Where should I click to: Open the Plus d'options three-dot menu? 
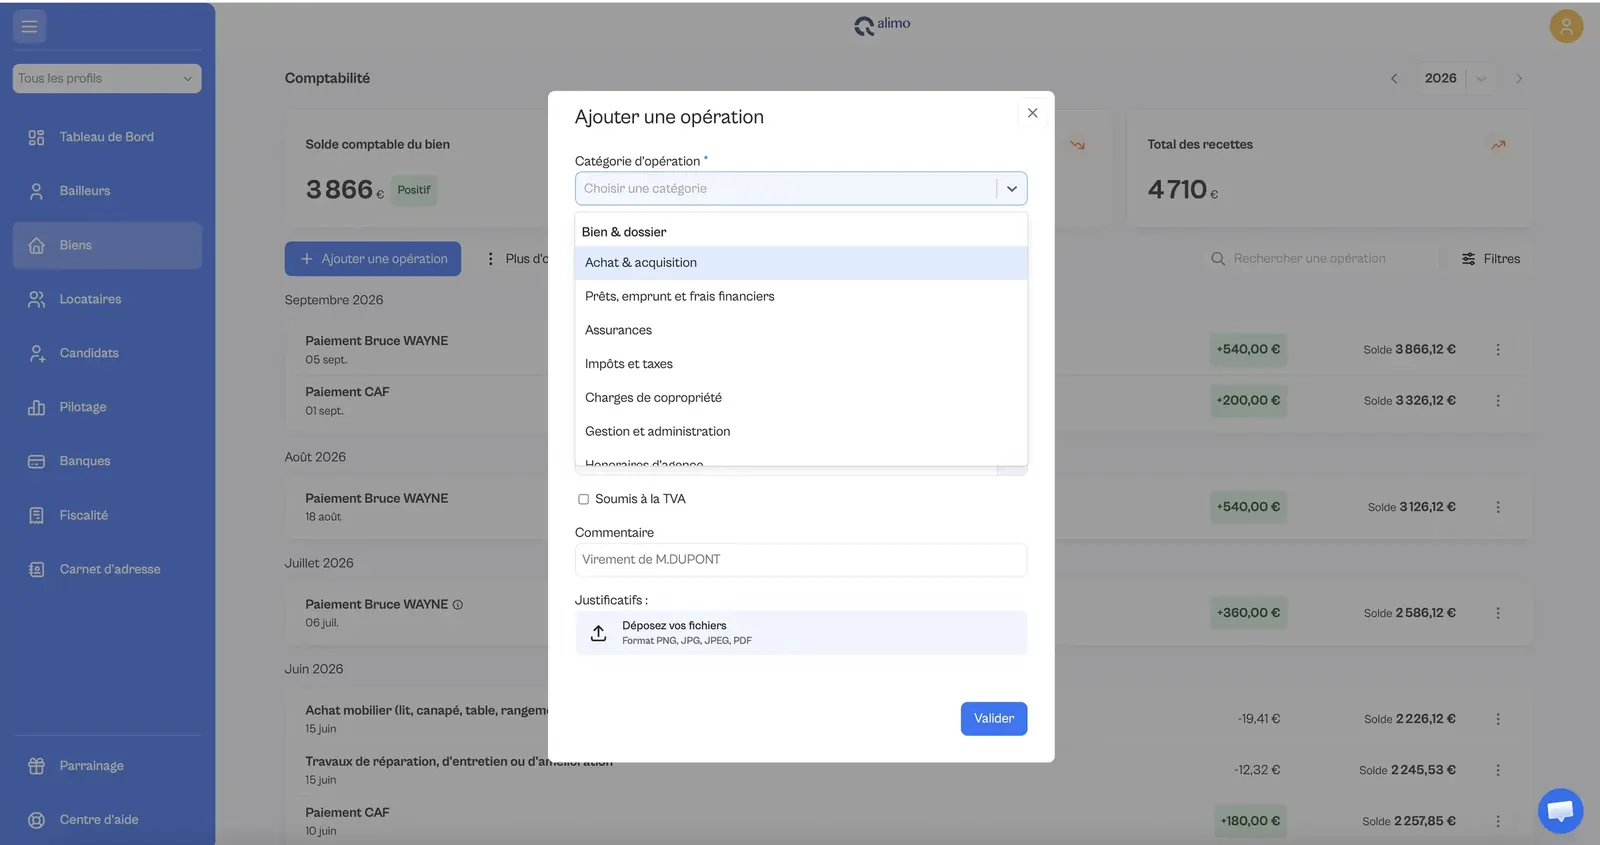point(490,259)
